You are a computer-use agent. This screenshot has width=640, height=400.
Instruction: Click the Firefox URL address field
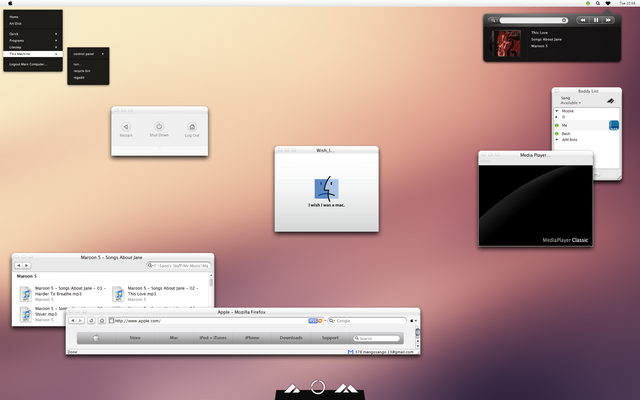[x=208, y=321]
